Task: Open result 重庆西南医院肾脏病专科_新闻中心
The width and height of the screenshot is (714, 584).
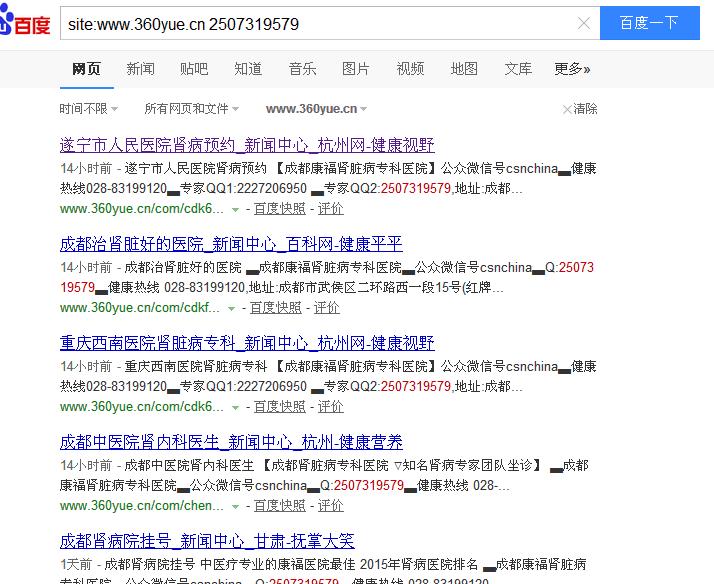Action: [x=247, y=343]
